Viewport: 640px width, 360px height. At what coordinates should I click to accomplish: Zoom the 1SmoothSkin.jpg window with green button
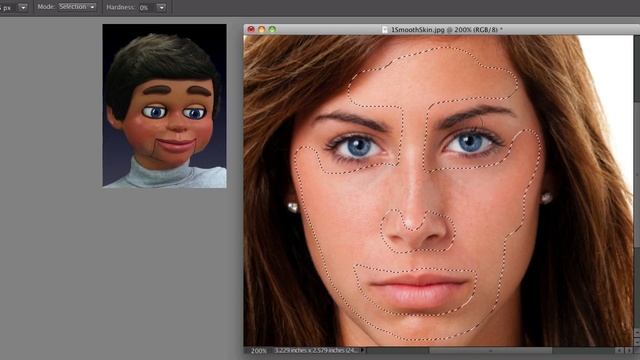[x=272, y=29]
